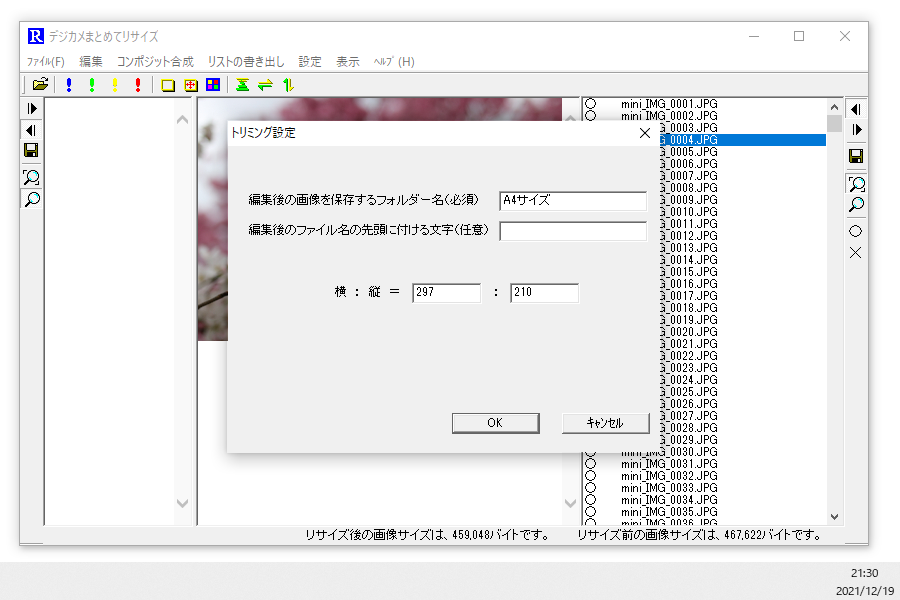Select the yellow square trimming frame icon
The height and width of the screenshot is (600, 900).
[x=168, y=86]
